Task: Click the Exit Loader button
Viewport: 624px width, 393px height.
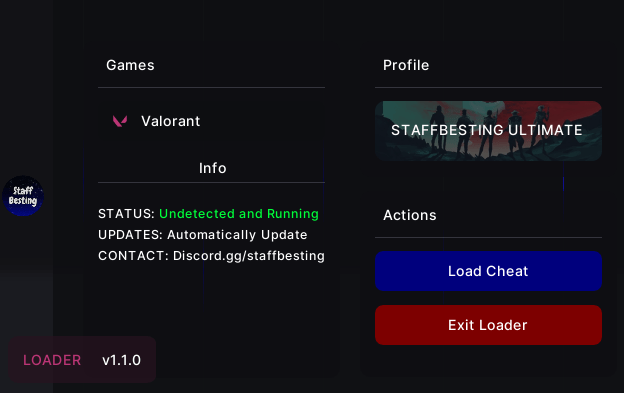Action: [x=488, y=325]
